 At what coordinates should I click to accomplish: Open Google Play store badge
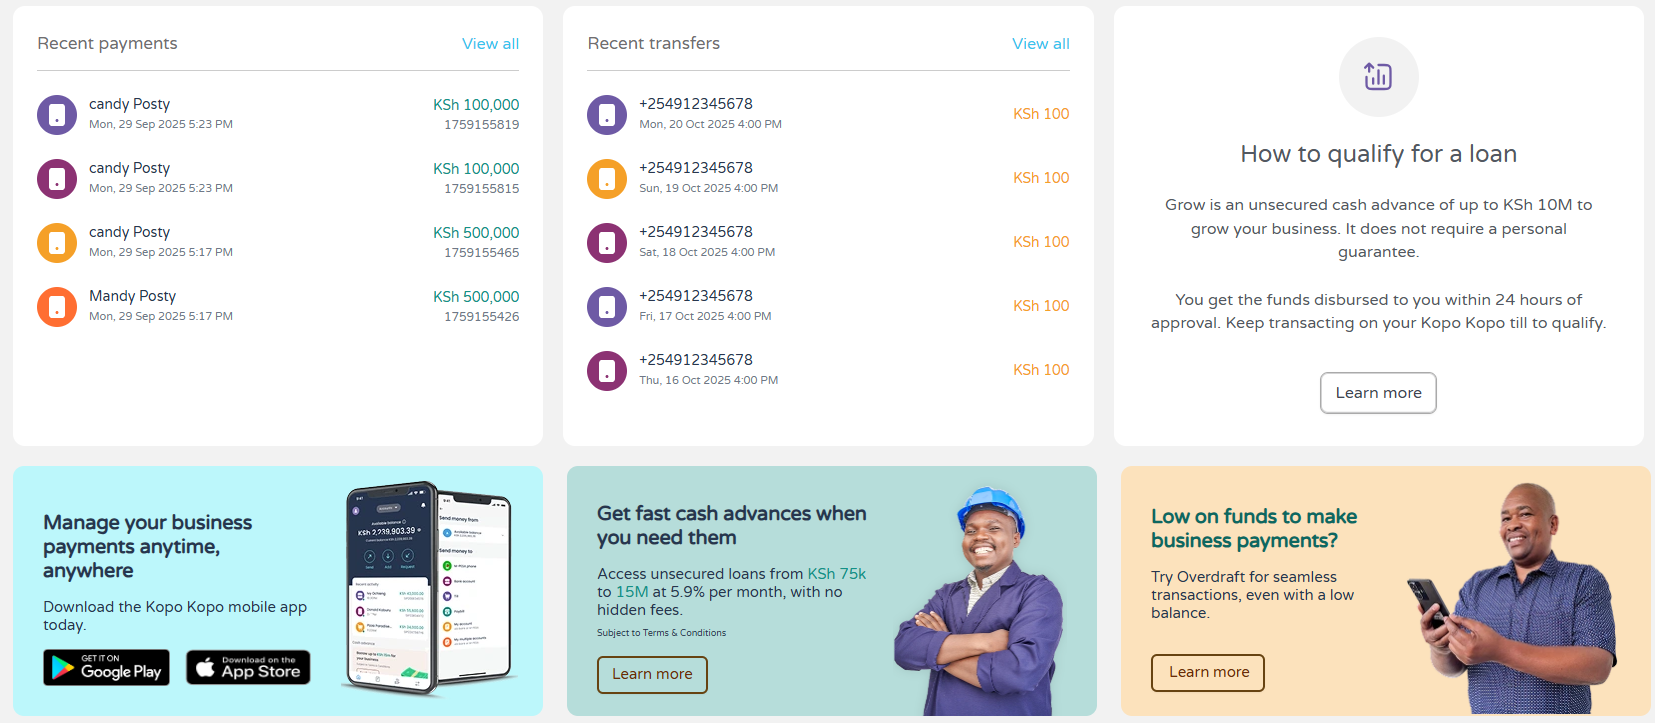106,667
